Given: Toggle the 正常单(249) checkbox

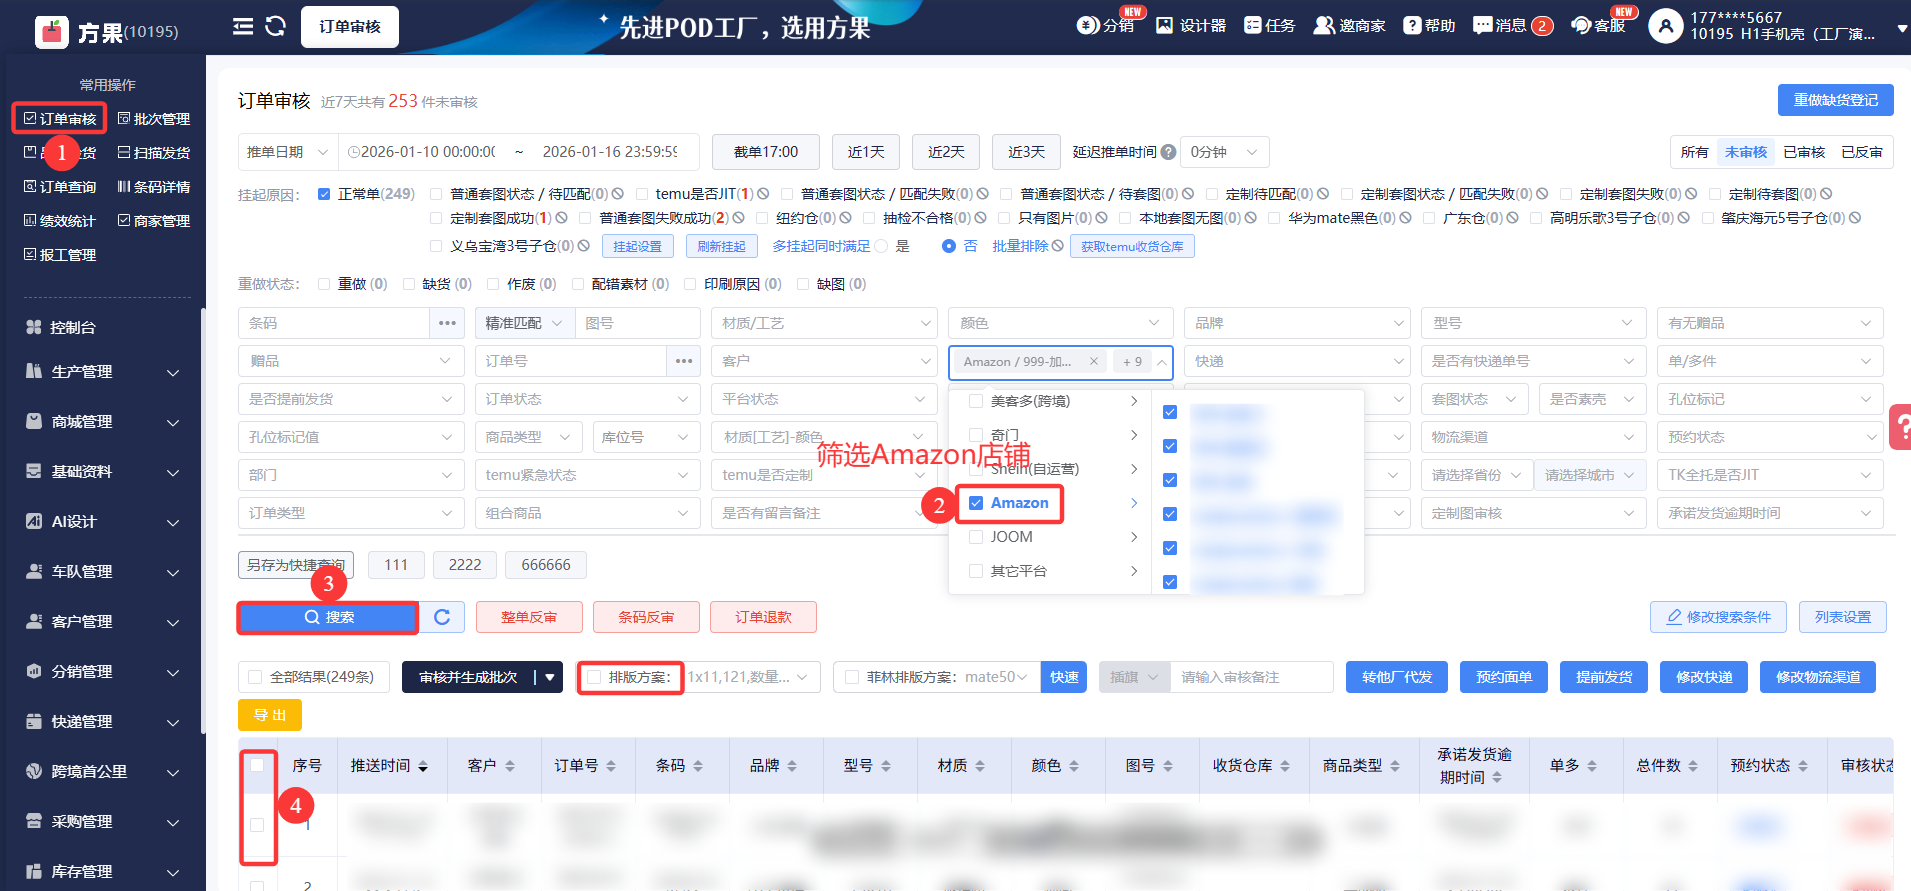Looking at the screenshot, I should point(324,194).
